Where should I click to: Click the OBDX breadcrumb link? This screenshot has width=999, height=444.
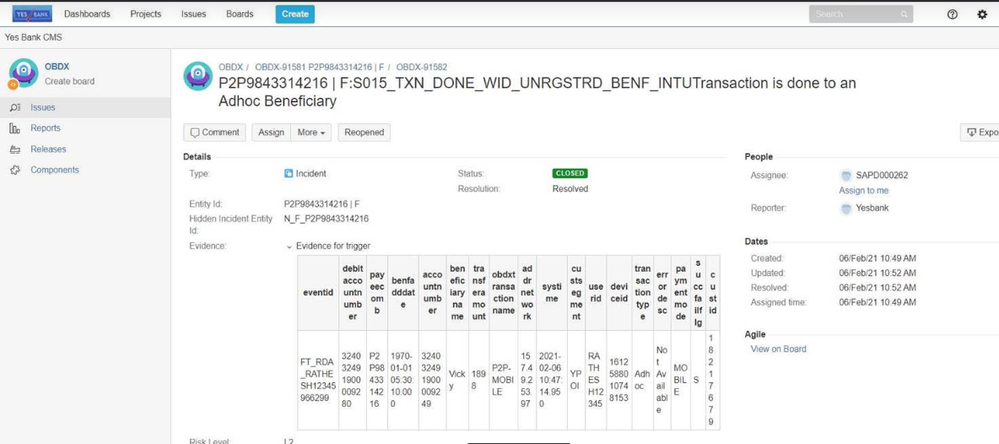231,67
